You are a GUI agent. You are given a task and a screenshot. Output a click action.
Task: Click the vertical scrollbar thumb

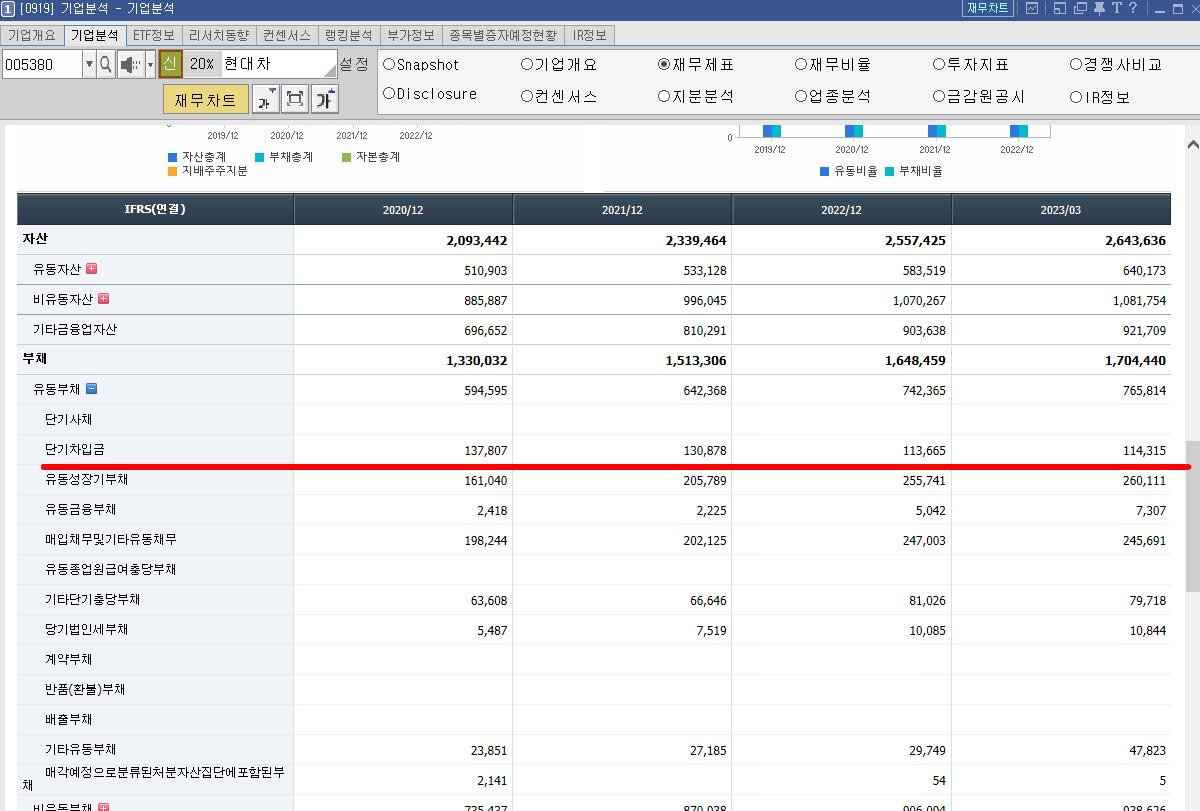[1192, 518]
